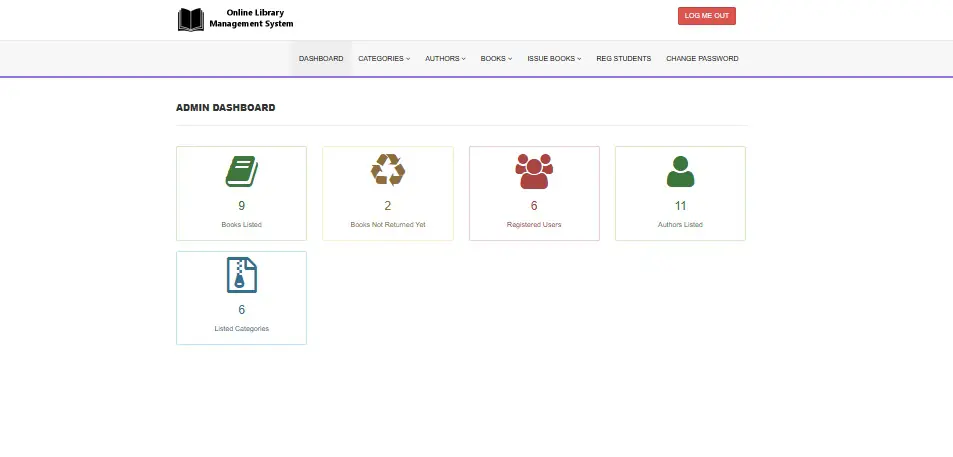Viewport: 953px width, 457px height.
Task: Click the blue zipped file icon
Action: [x=242, y=275]
